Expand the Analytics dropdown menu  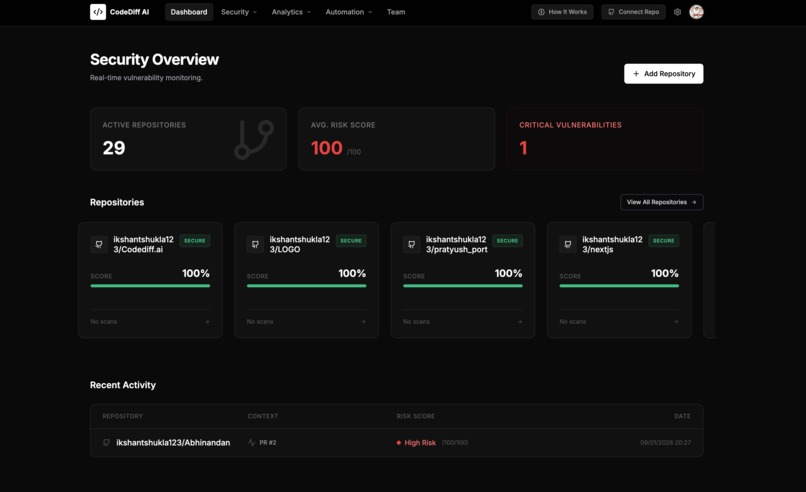point(291,12)
